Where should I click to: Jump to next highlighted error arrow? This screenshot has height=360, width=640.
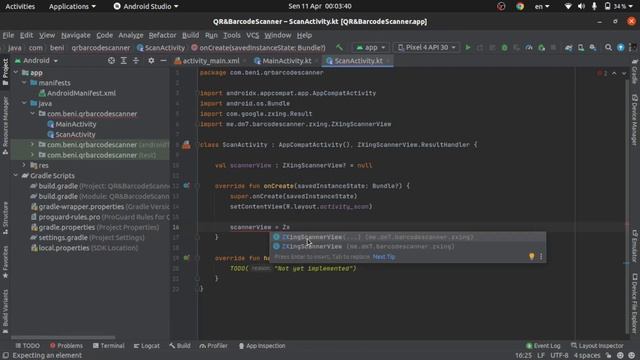tap(624, 73)
